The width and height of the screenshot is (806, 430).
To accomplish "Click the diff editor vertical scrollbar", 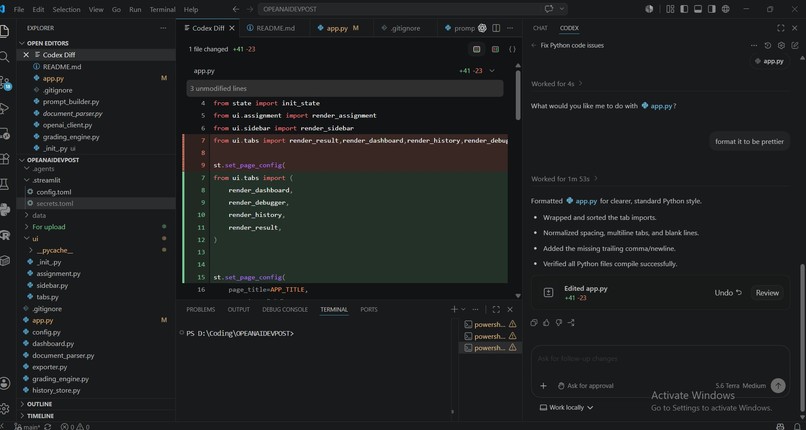I will coord(518,95).
